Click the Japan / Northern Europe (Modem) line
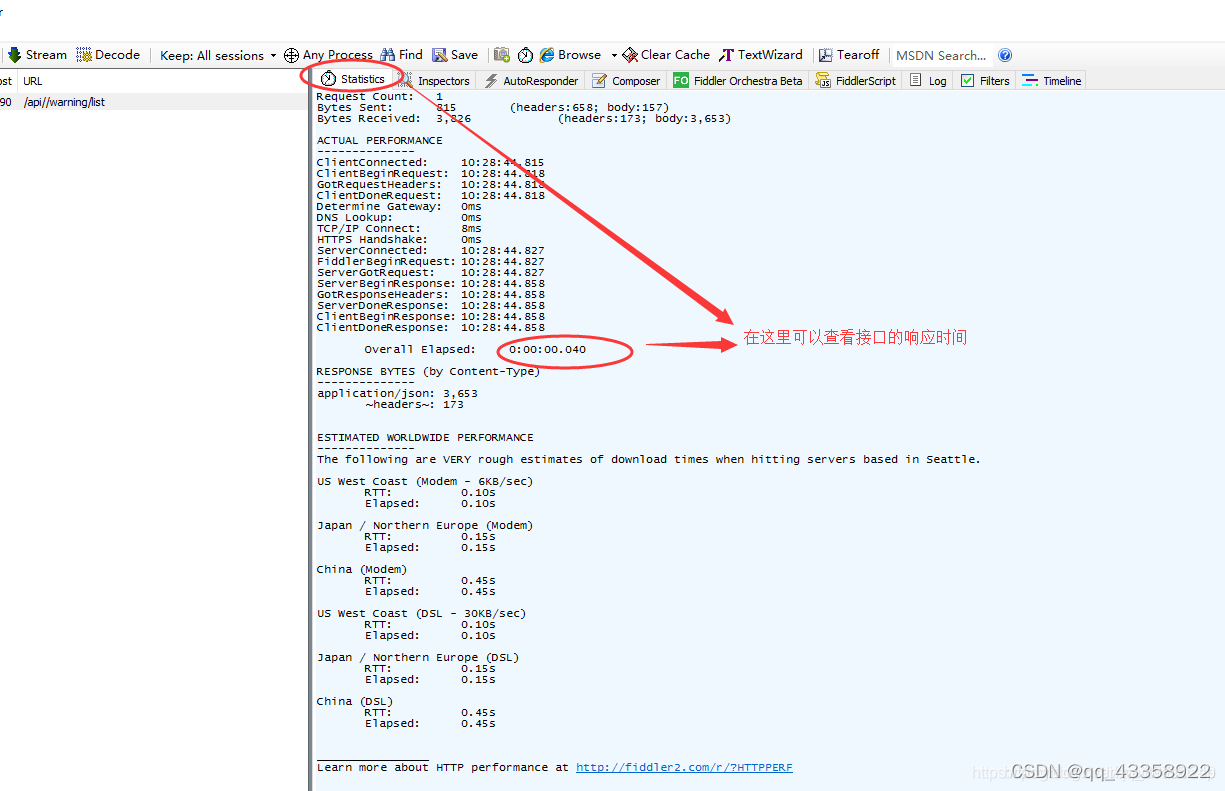Viewport: 1225px width, 791px height. click(x=425, y=525)
